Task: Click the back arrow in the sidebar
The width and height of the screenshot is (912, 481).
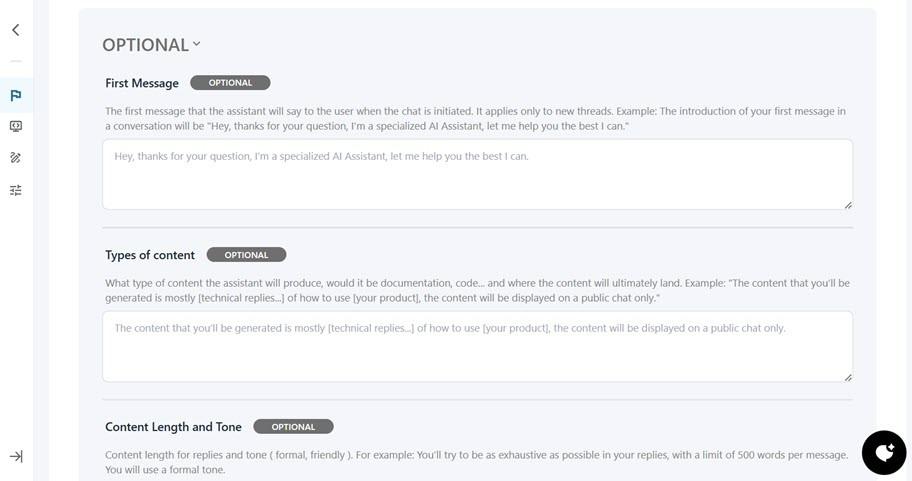Action: (16, 30)
